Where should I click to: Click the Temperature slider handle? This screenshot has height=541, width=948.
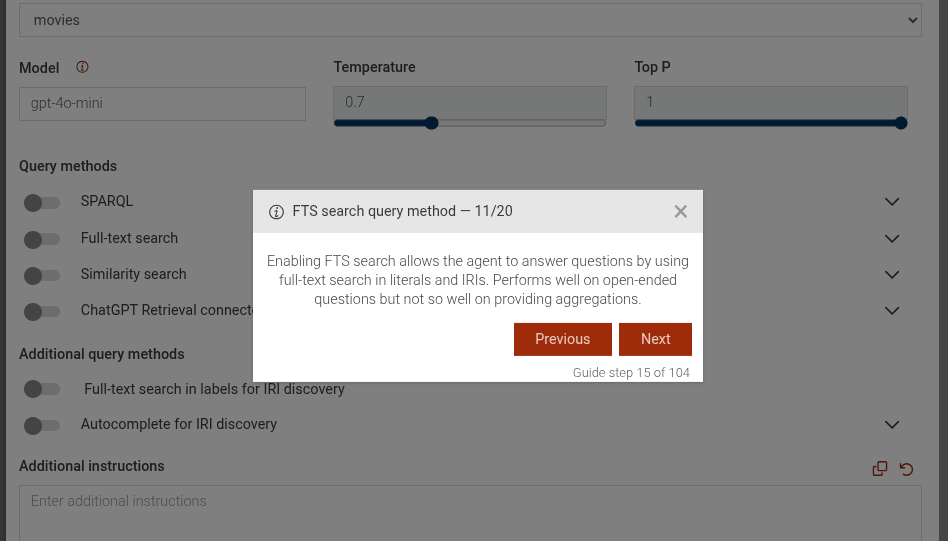tap(432, 123)
